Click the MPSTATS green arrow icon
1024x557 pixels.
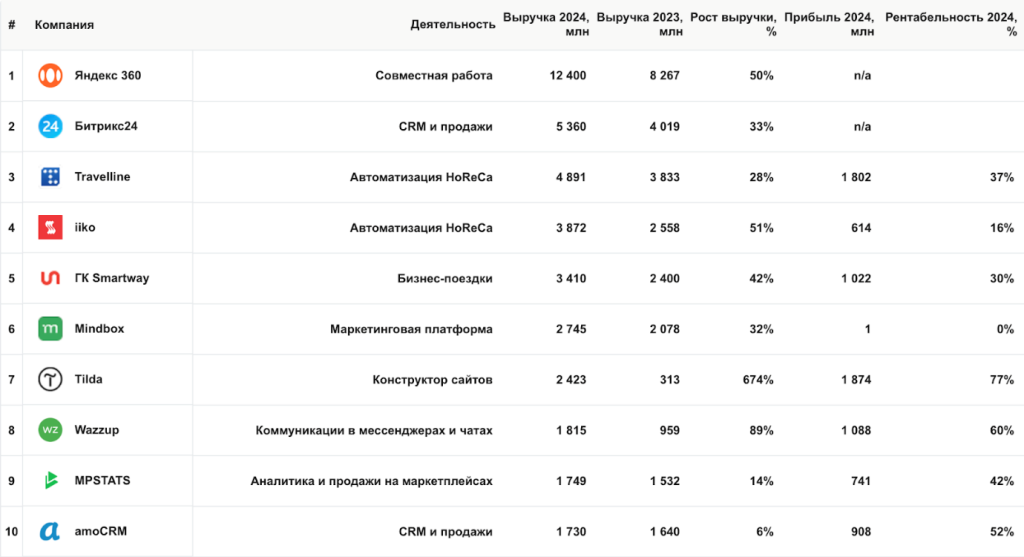click(x=50, y=481)
